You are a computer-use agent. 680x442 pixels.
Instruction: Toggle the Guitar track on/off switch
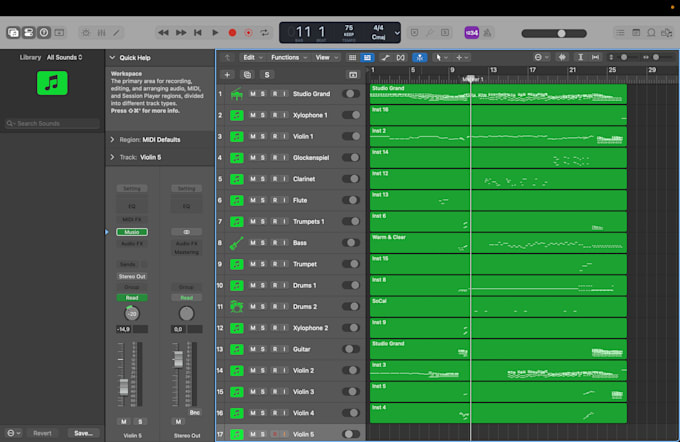point(351,349)
